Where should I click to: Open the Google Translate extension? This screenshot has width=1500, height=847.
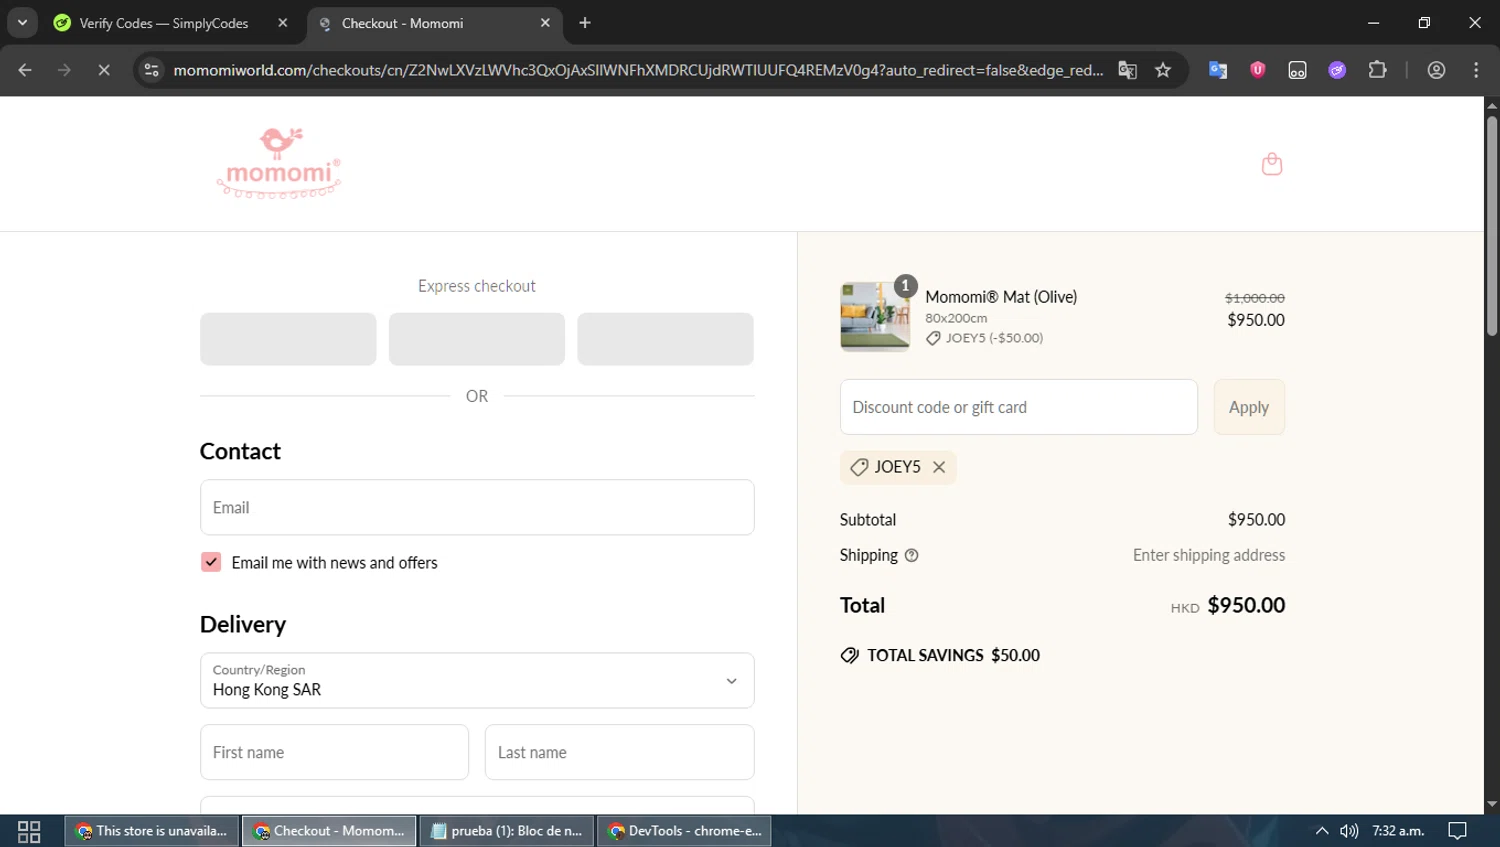[x=1217, y=70]
